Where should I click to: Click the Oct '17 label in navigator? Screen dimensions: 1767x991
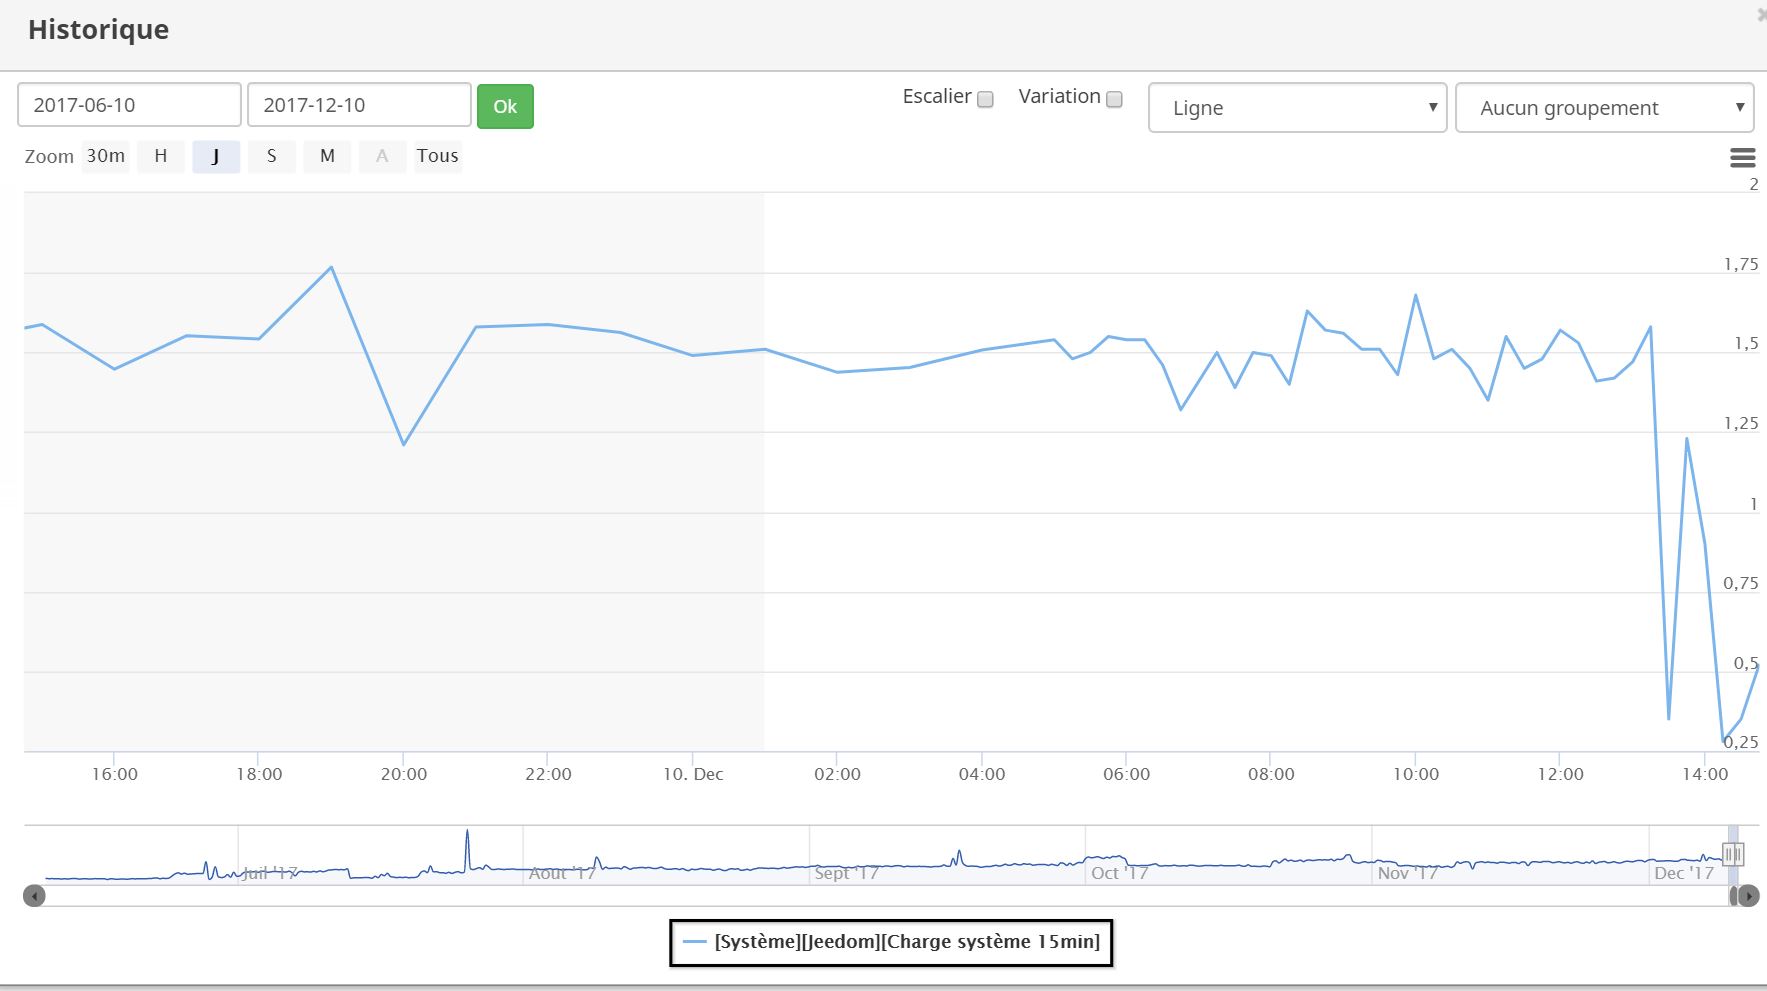pyautogui.click(x=1119, y=873)
